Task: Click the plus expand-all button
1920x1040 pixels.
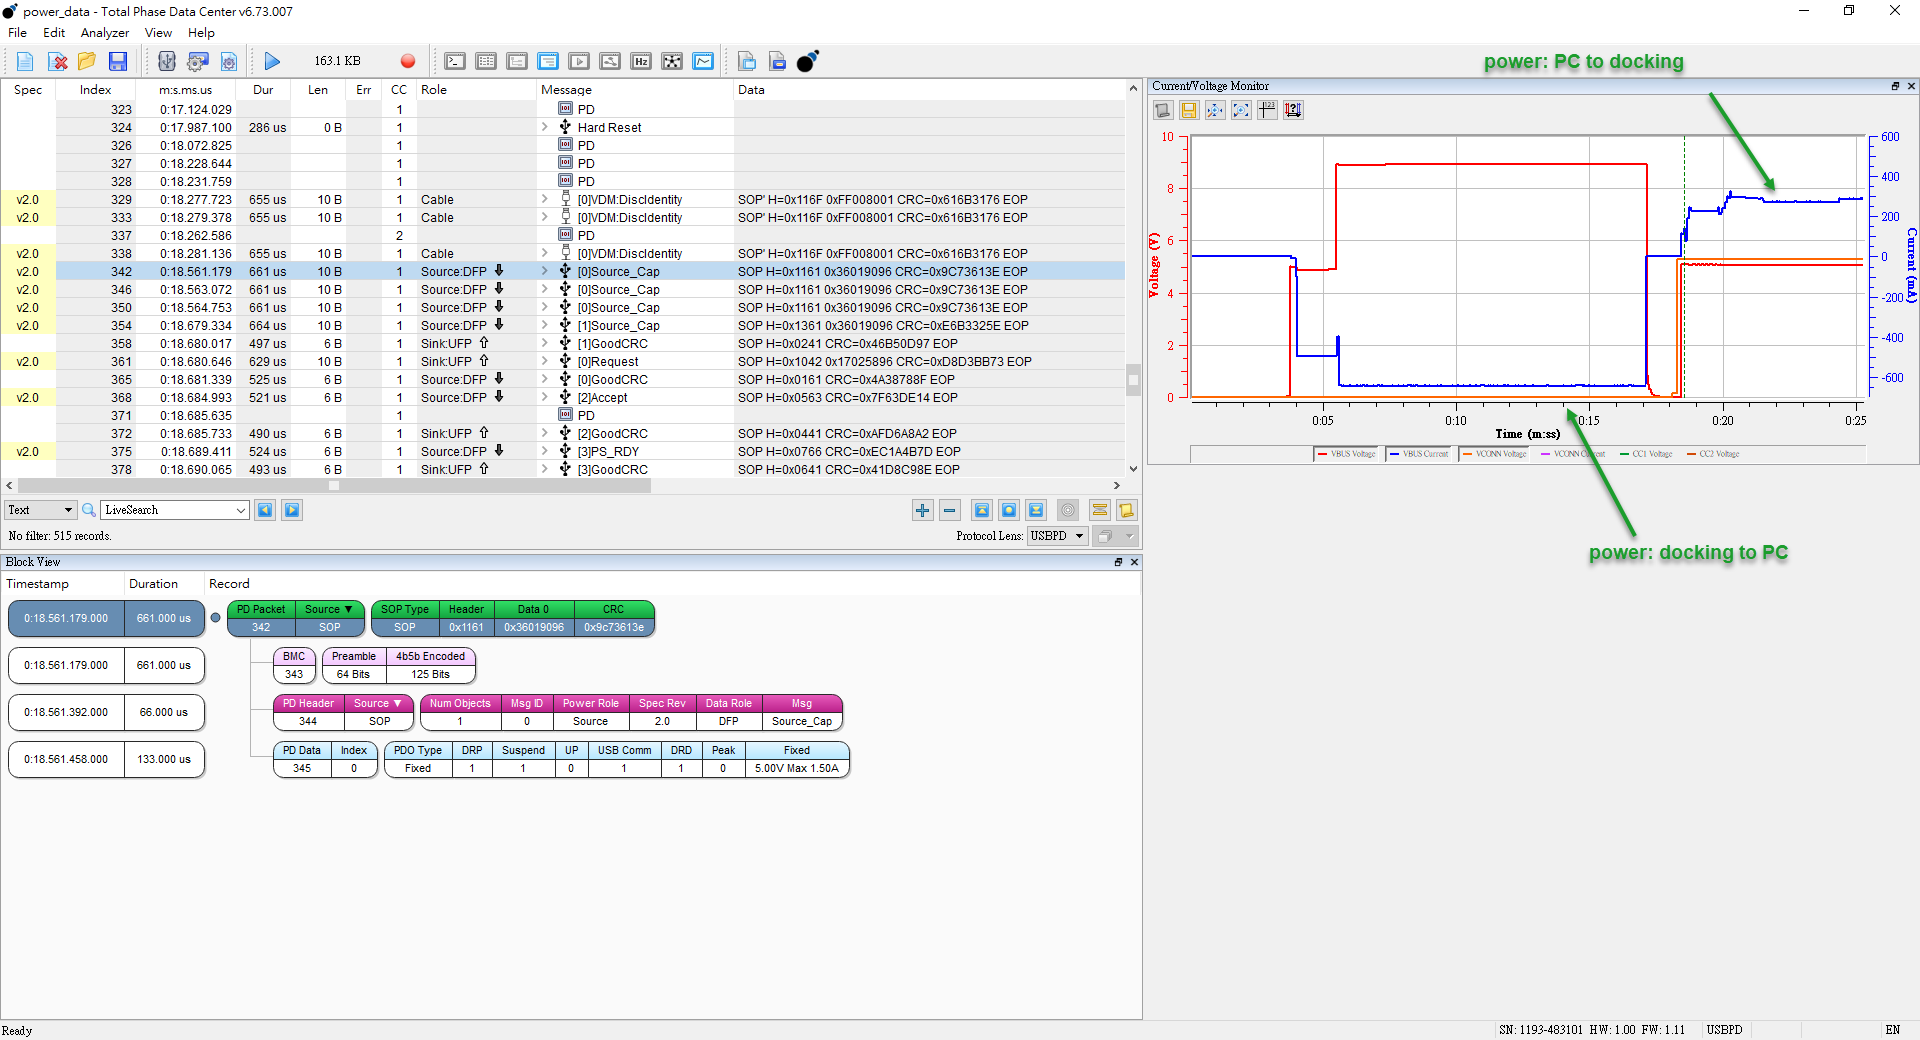Action: point(922,511)
